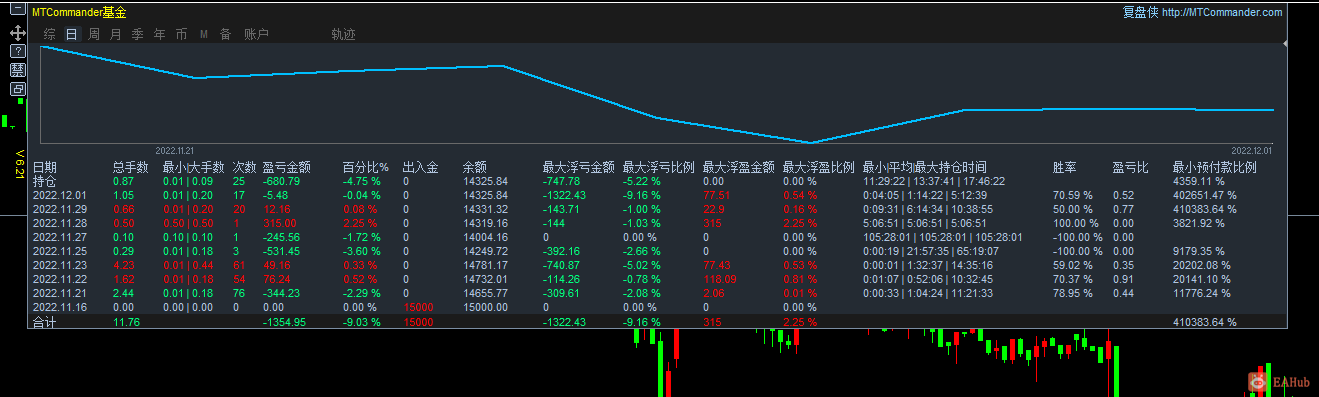Click the 最小预付款比例 column header
The height and width of the screenshot is (397, 1319).
click(1215, 168)
